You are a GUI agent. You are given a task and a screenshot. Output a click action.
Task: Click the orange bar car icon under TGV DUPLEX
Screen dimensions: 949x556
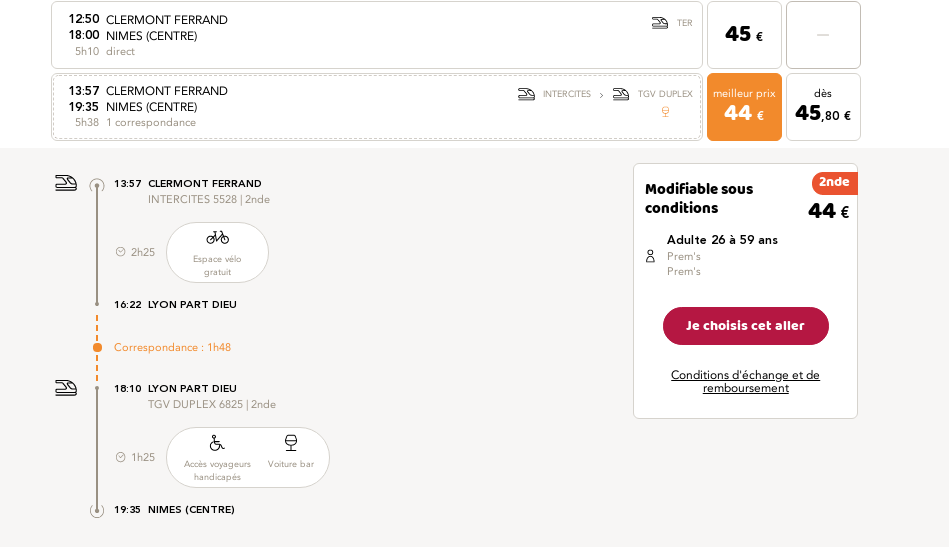(665, 111)
